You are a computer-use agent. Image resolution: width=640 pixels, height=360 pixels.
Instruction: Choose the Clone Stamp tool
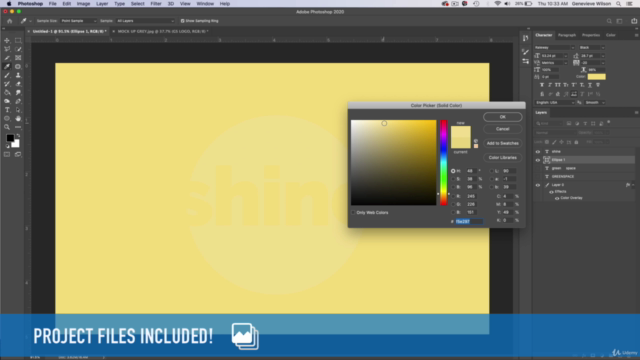(18, 75)
